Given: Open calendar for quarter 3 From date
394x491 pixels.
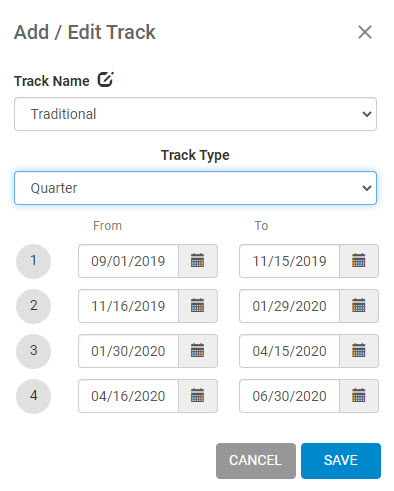Looking at the screenshot, I should click(198, 351).
